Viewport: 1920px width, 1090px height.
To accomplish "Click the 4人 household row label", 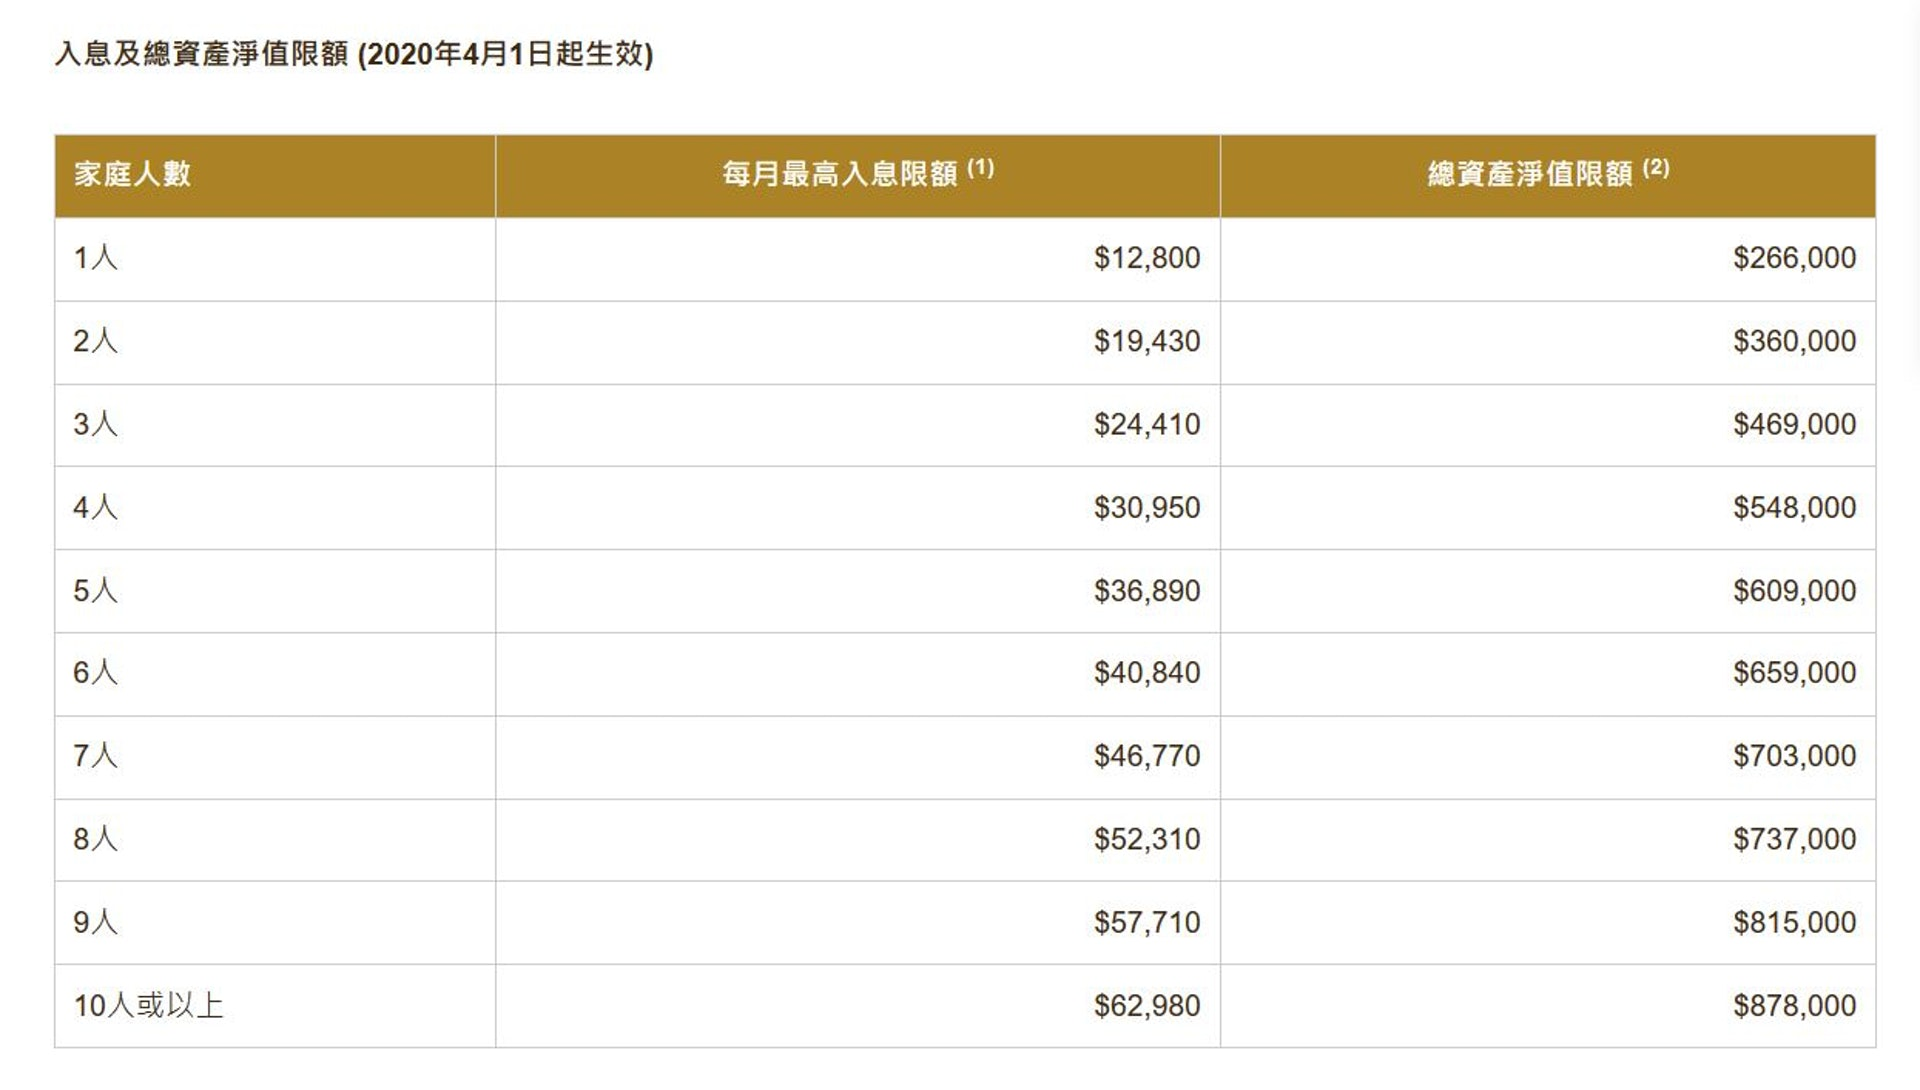I will pos(96,507).
